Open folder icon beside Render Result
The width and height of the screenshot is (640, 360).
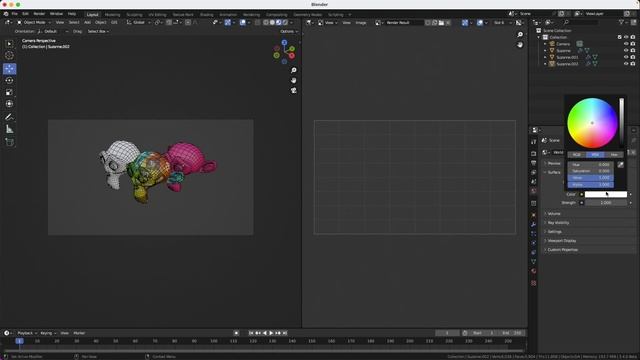[x=441, y=22]
